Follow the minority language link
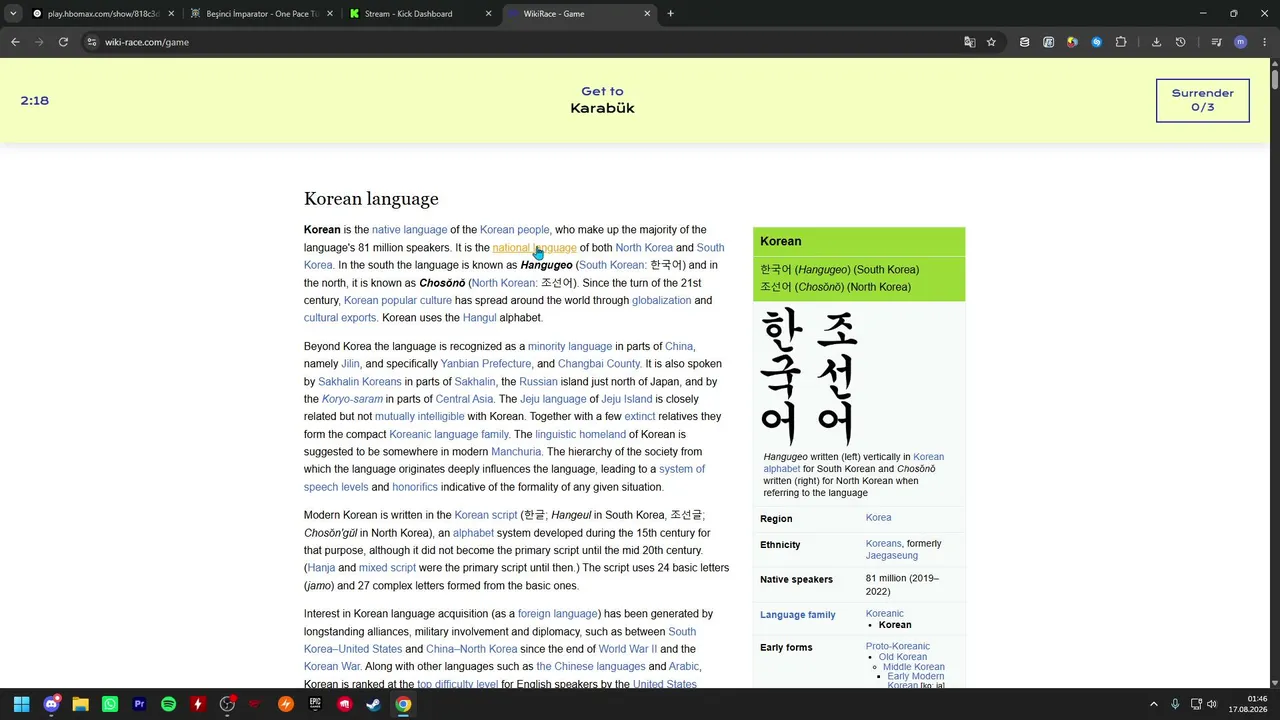 (x=570, y=346)
